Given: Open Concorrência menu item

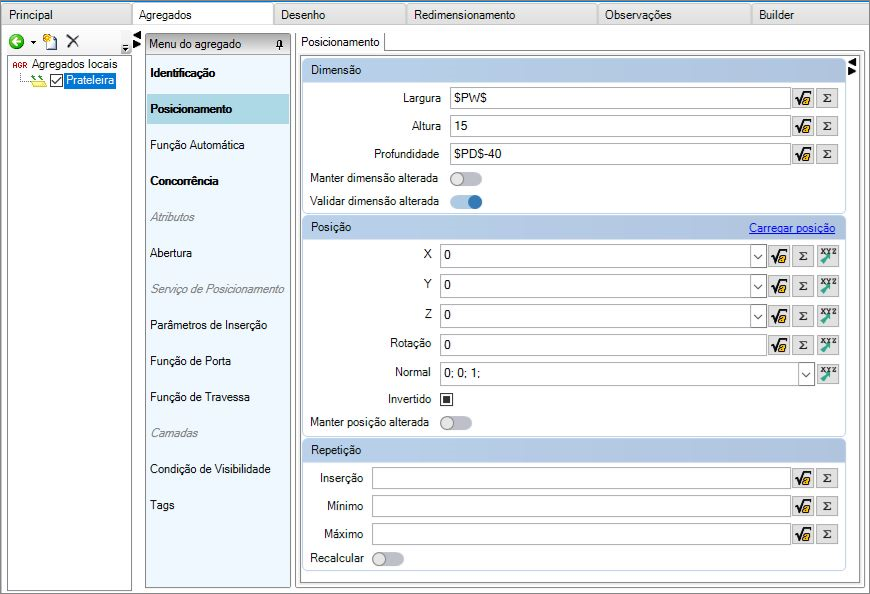Looking at the screenshot, I should [218, 181].
